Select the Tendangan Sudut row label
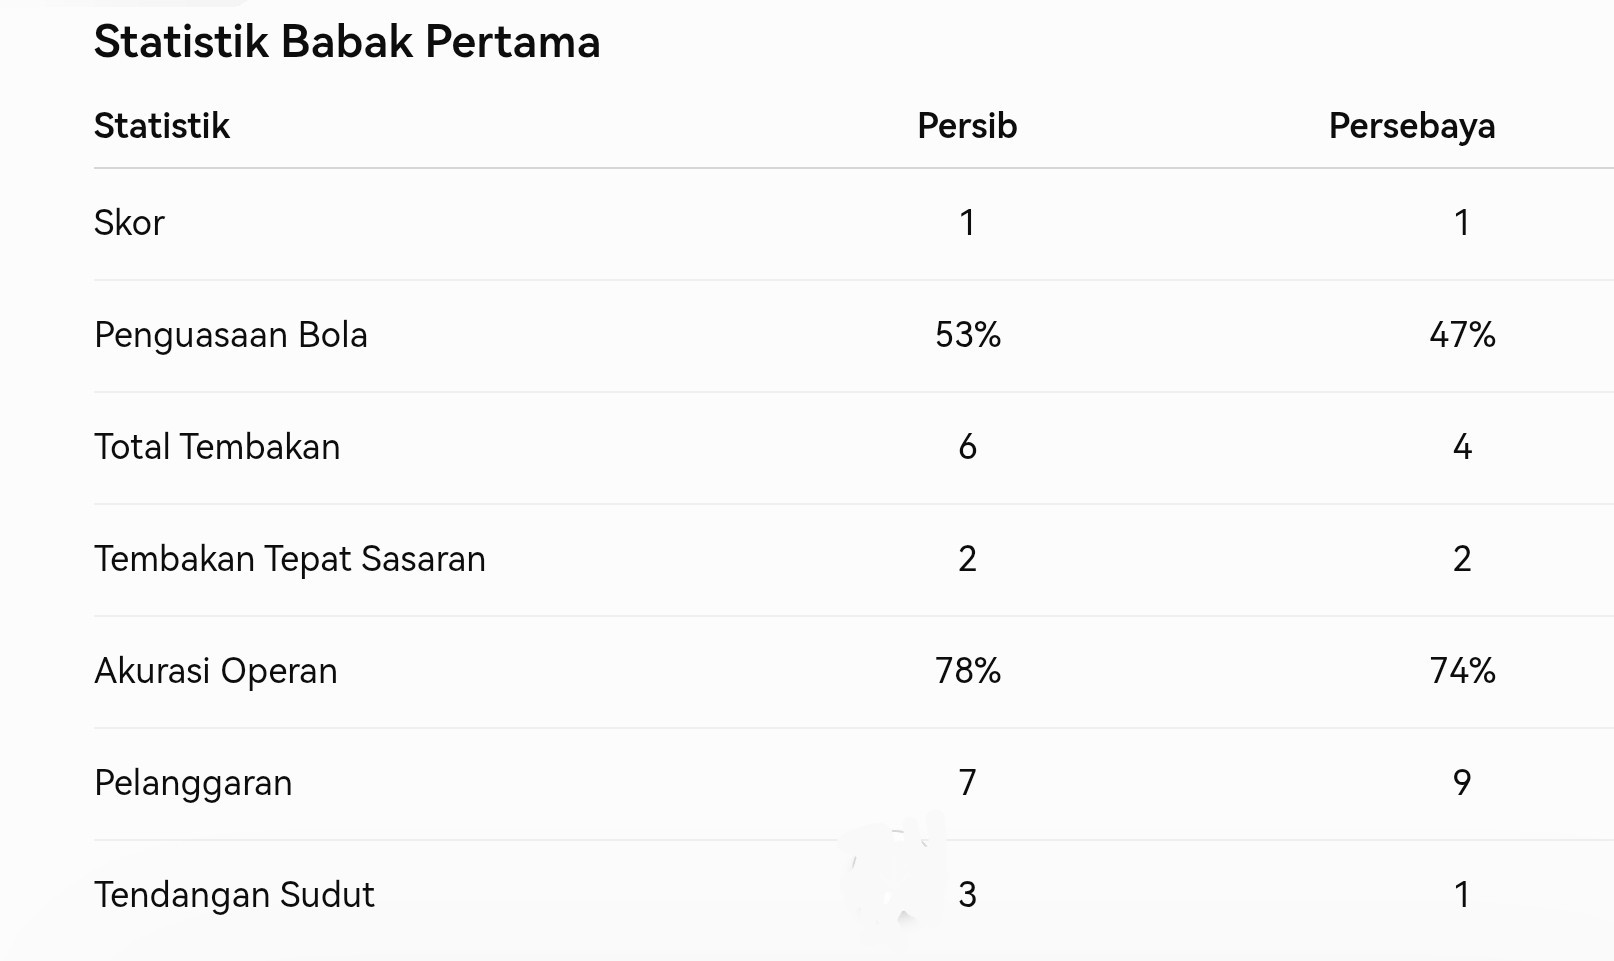 [x=234, y=895]
